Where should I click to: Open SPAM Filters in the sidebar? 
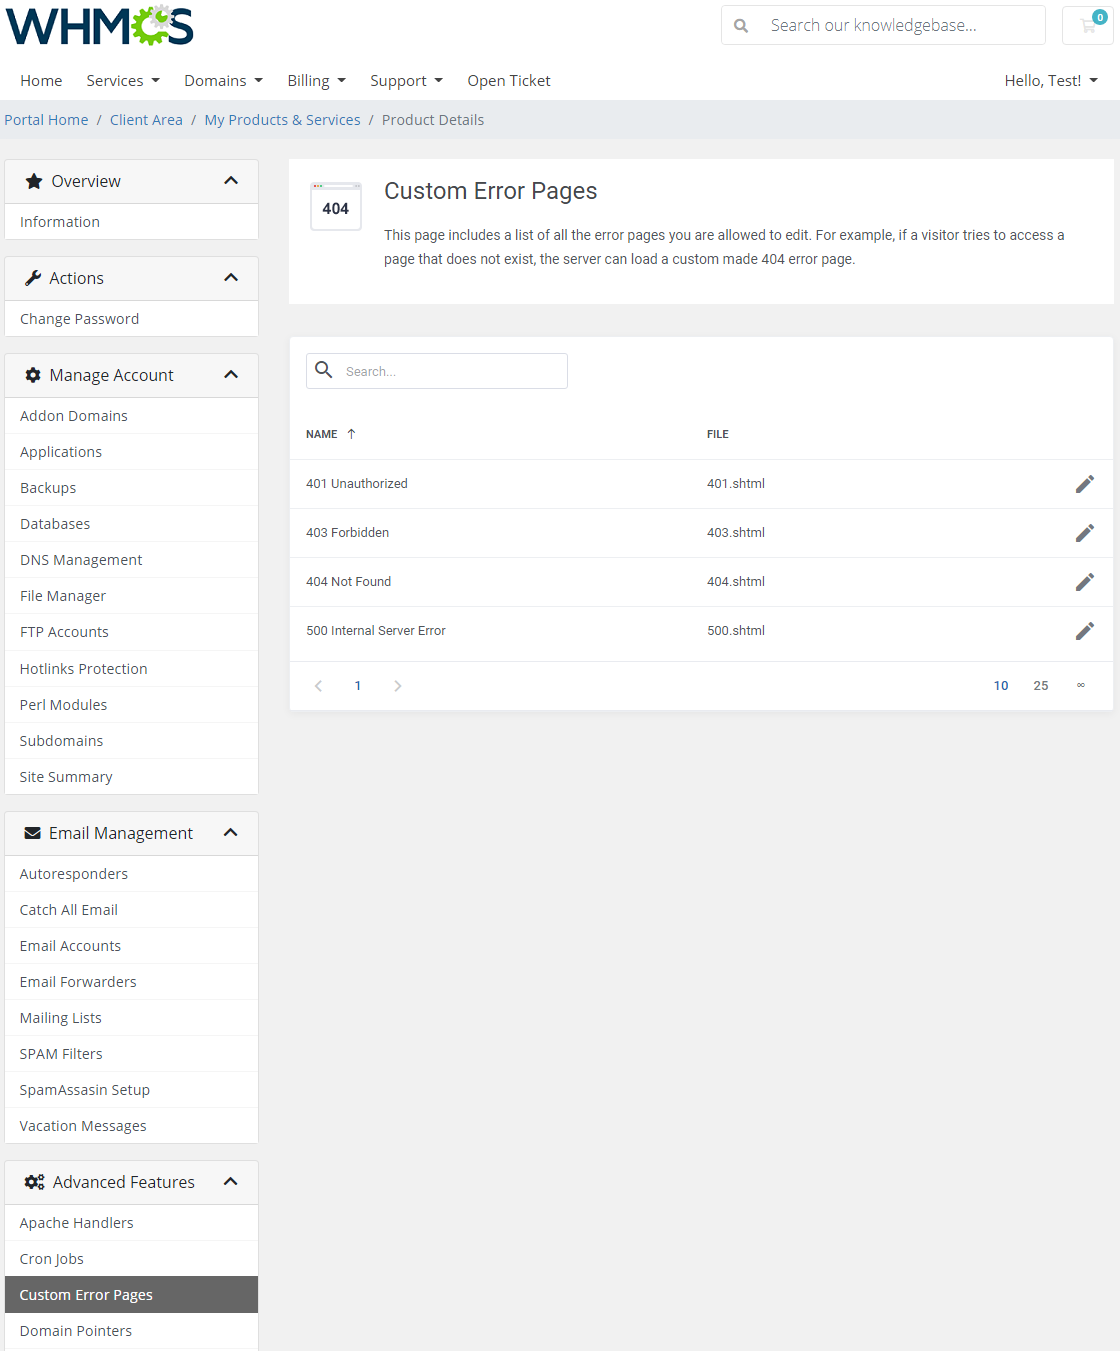pyautogui.click(x=131, y=1054)
